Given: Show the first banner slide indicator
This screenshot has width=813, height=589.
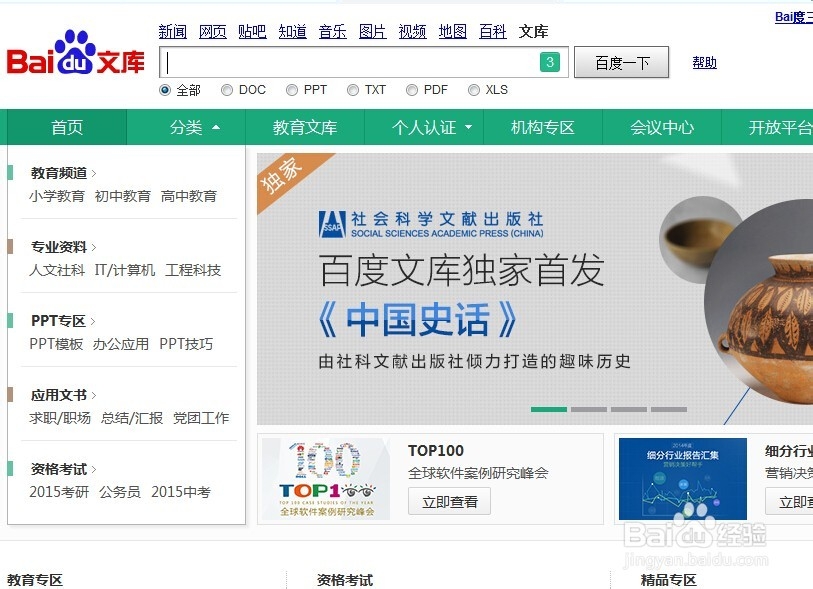Looking at the screenshot, I should coord(549,409).
